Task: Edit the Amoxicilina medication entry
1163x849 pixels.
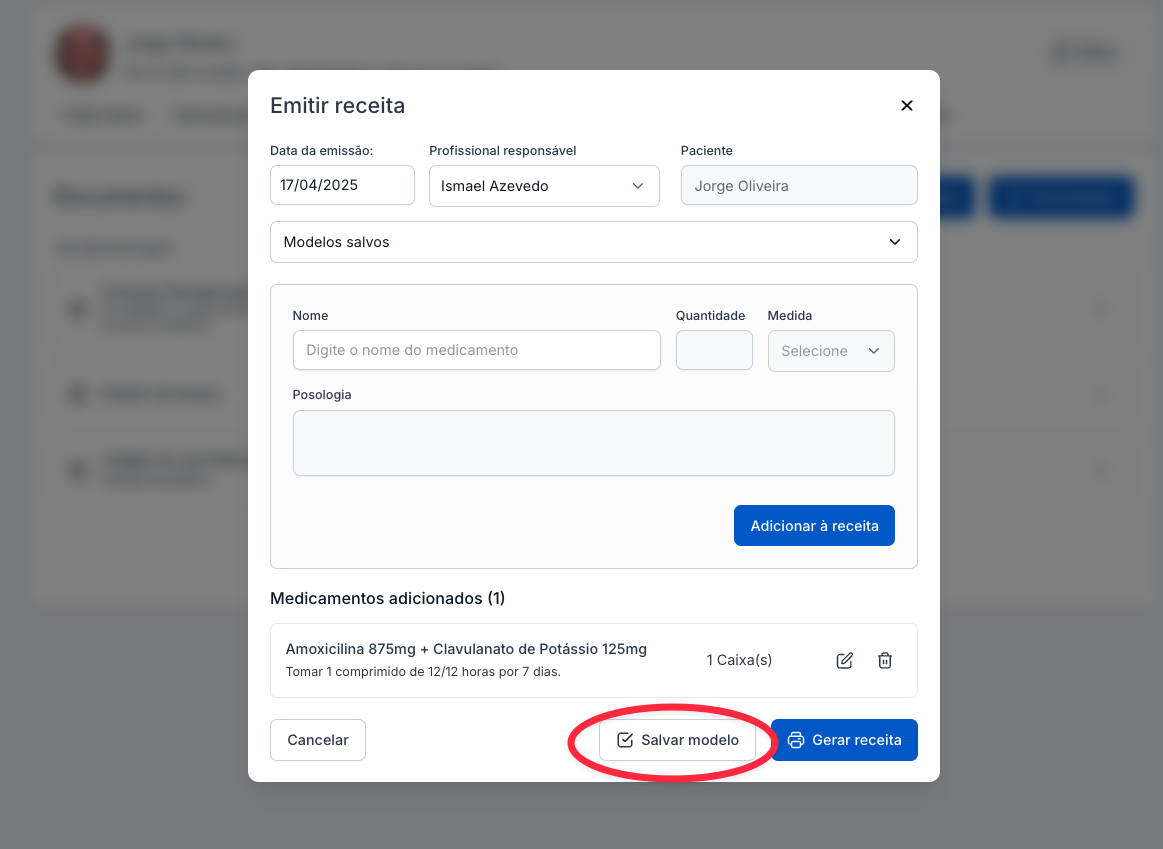Action: 845,660
